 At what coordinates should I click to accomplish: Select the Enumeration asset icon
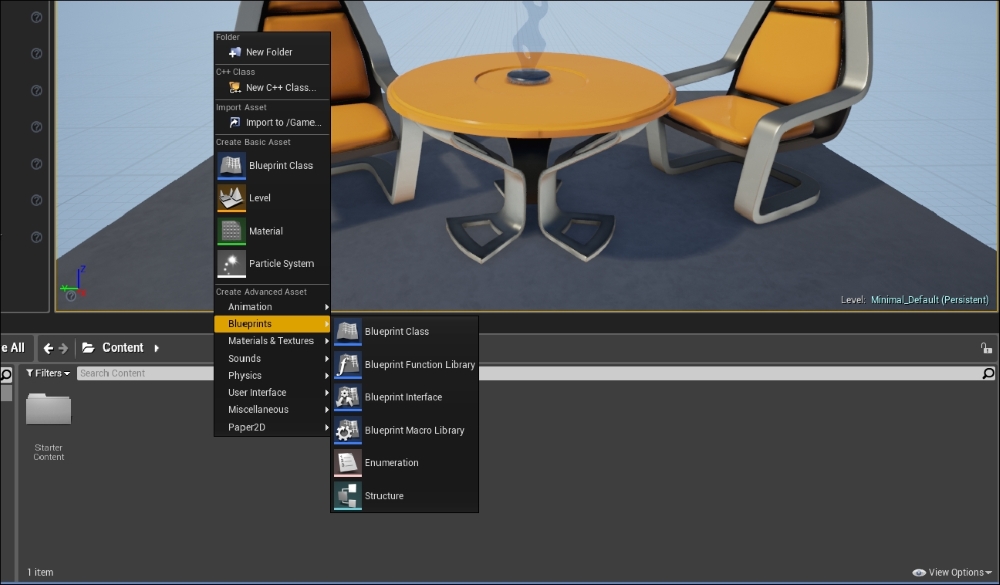point(348,463)
